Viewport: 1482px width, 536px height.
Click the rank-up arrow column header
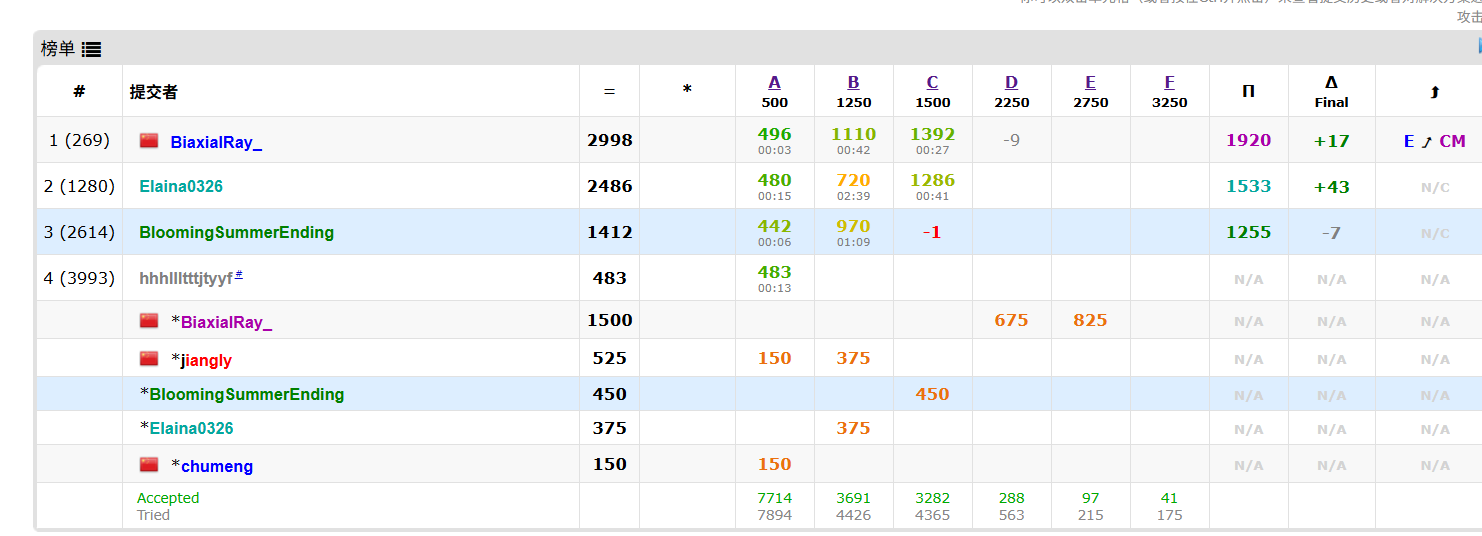[1434, 92]
